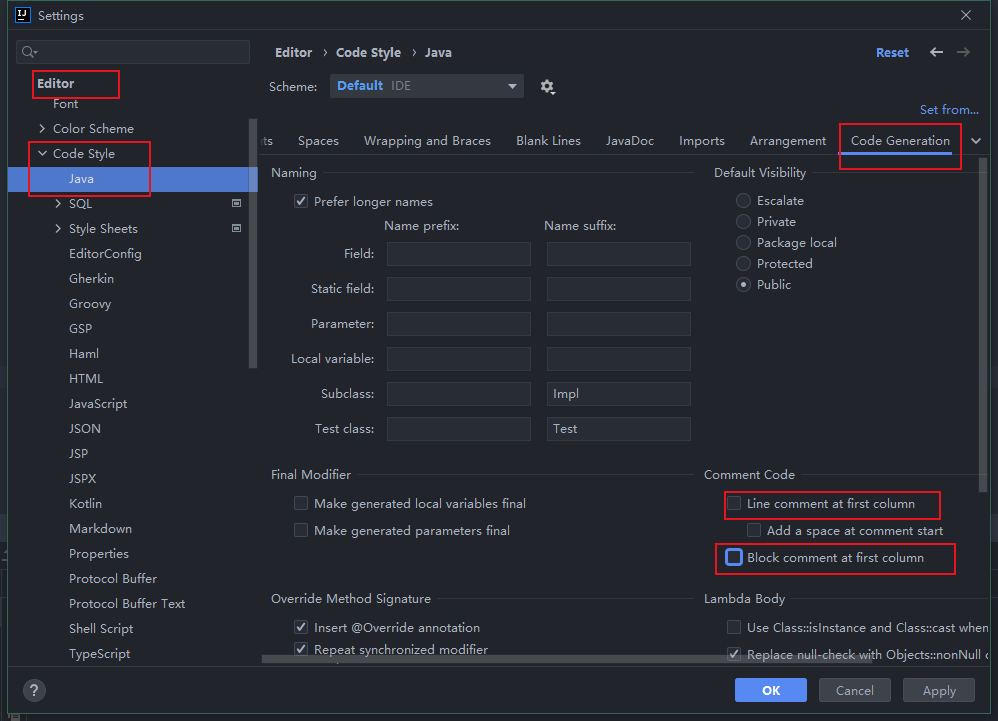998x721 pixels.
Task: Switch to Wrapping and Braces tab
Action: (x=427, y=141)
